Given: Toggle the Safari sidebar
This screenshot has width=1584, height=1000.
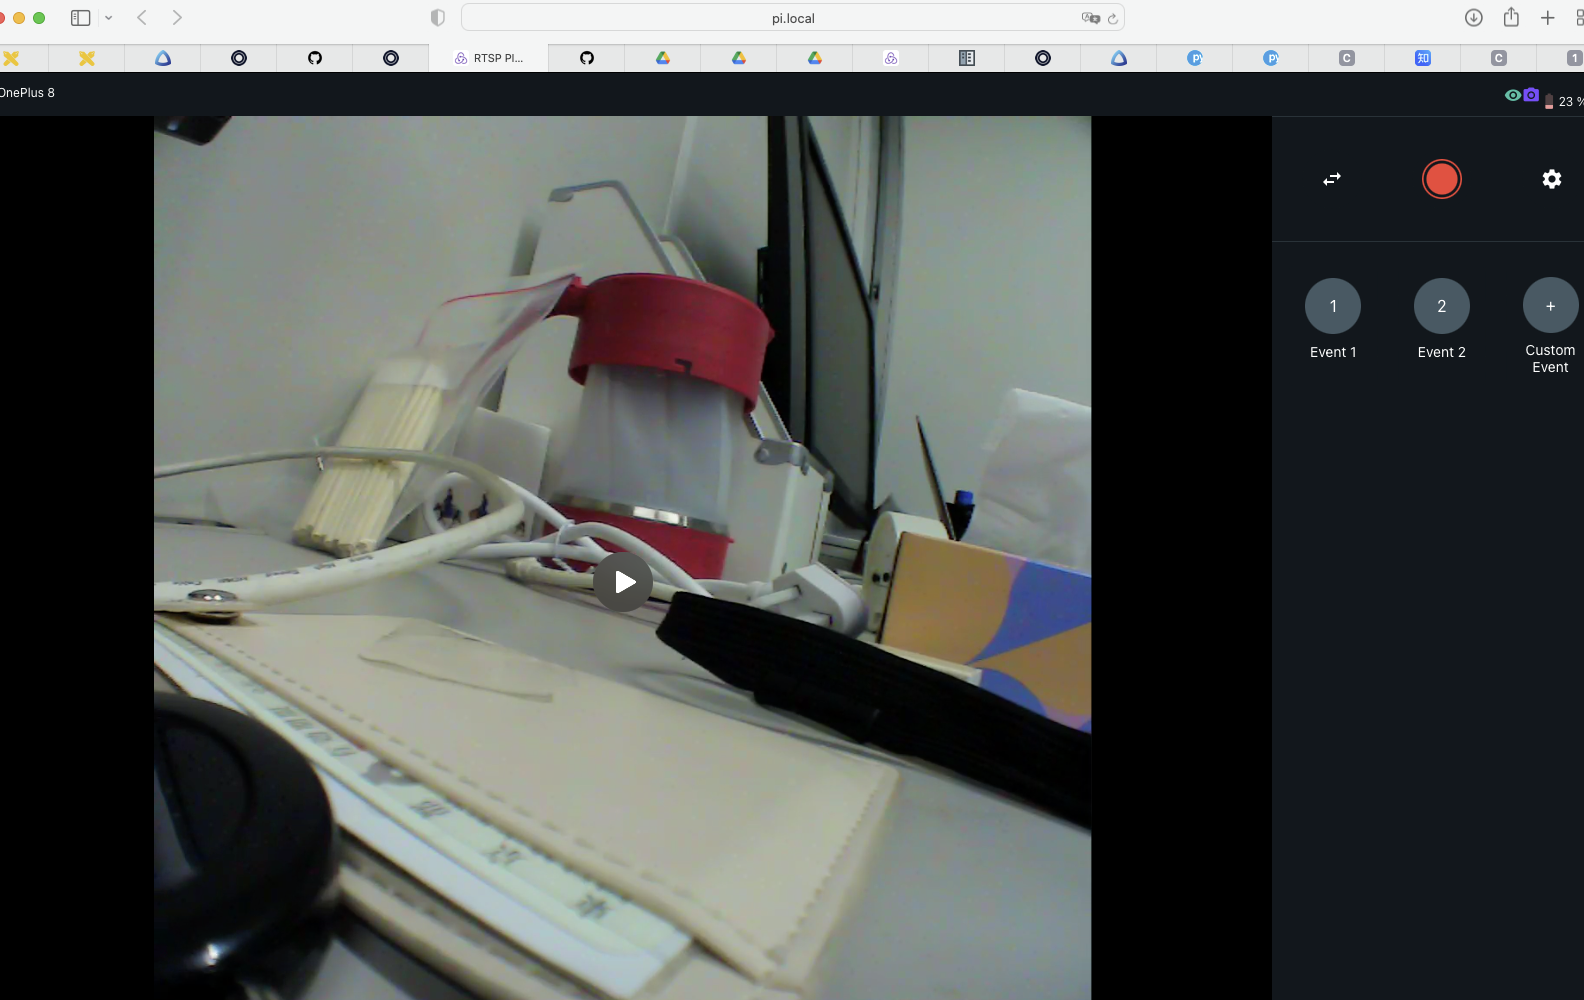Looking at the screenshot, I should click(x=81, y=18).
